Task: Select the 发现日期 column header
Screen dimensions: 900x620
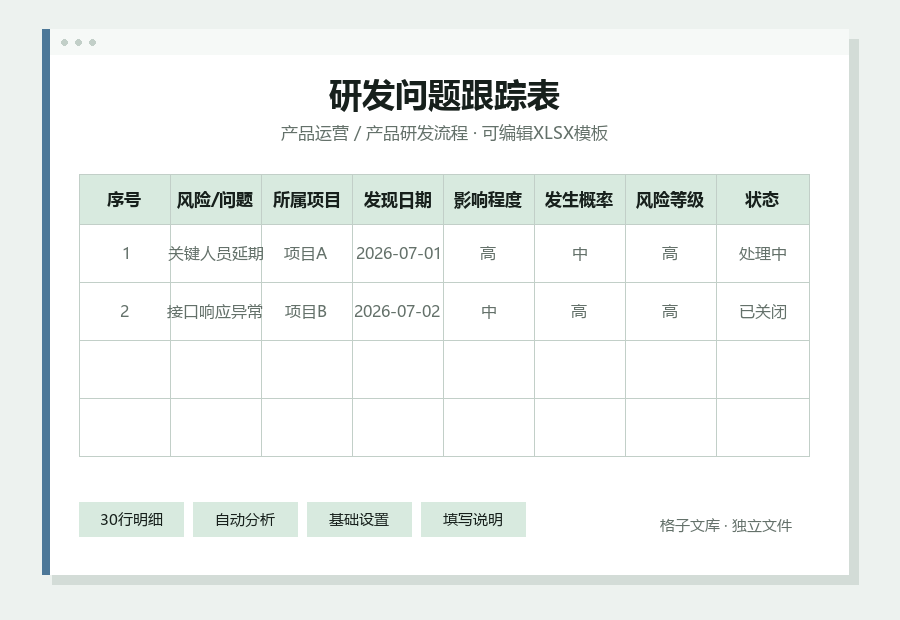Action: pyautogui.click(x=398, y=200)
